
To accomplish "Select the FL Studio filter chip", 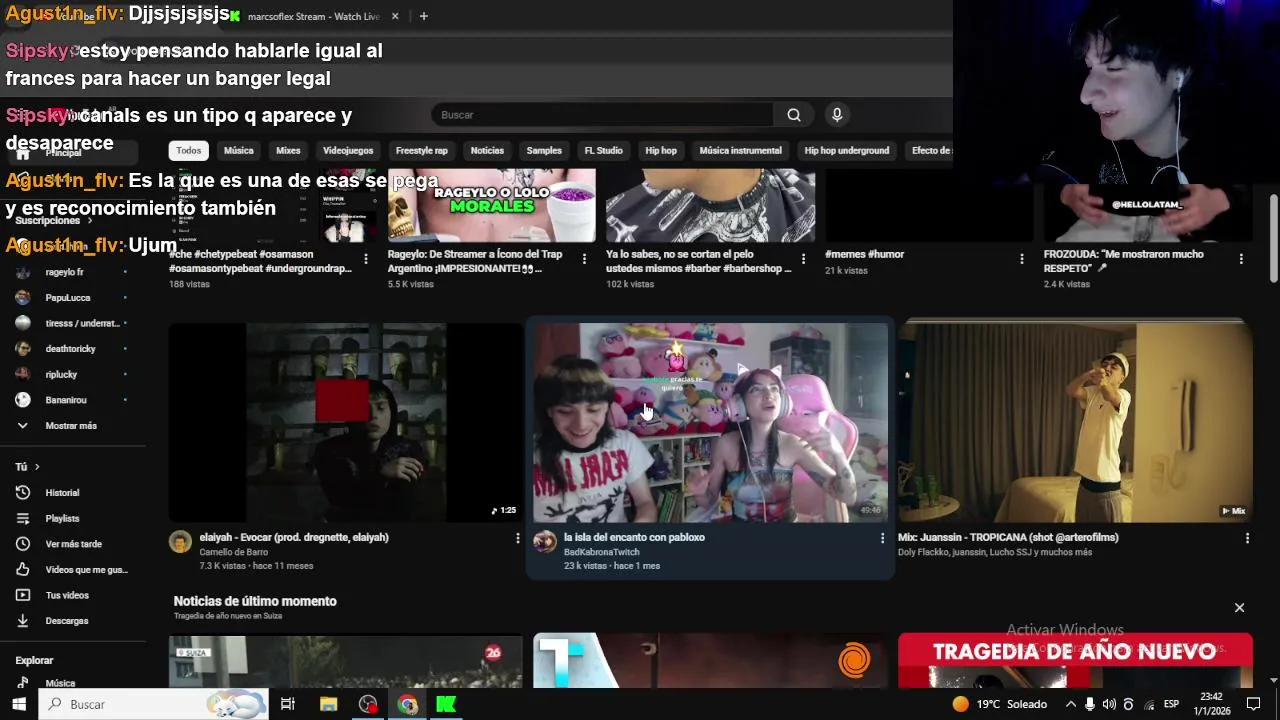I will (x=604, y=151).
